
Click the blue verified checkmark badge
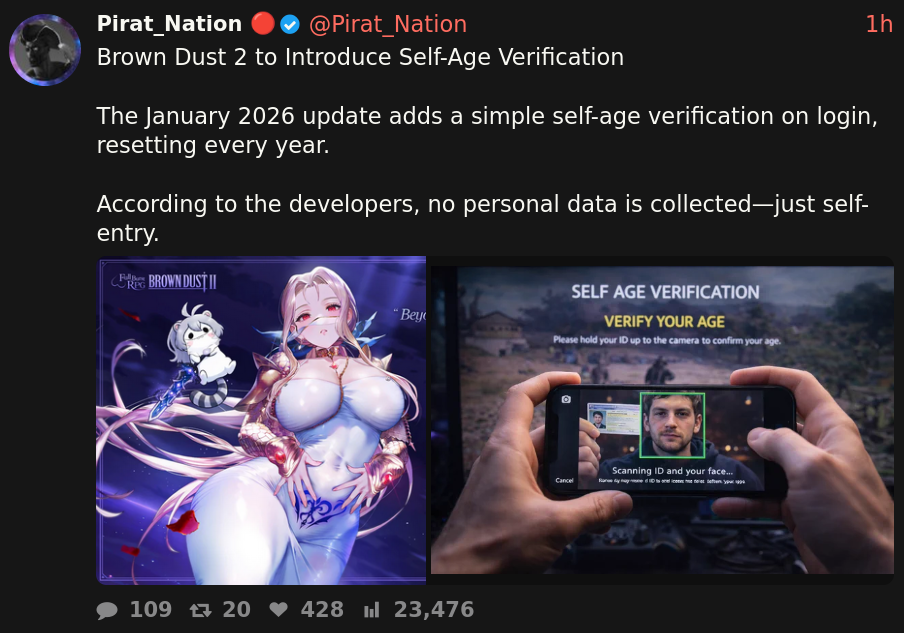[290, 24]
